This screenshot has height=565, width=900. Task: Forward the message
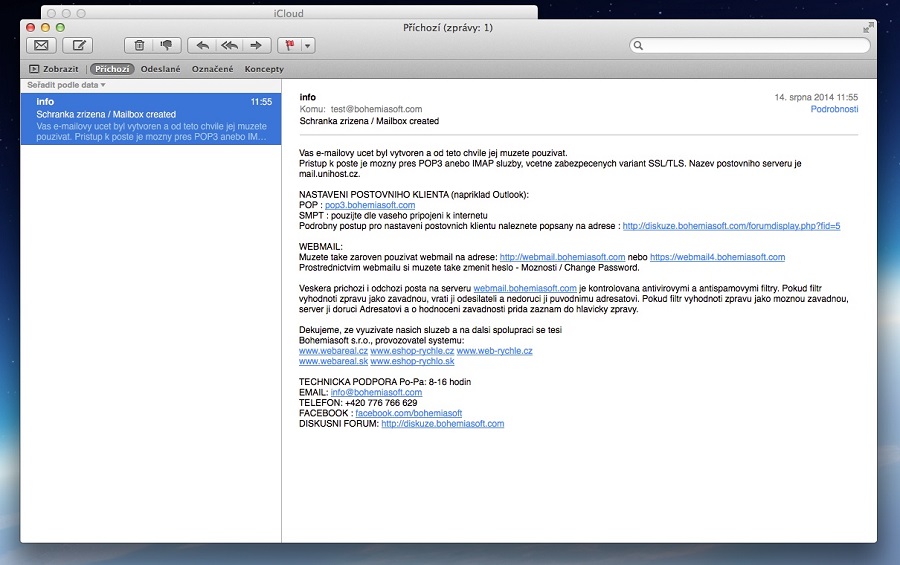pos(256,45)
